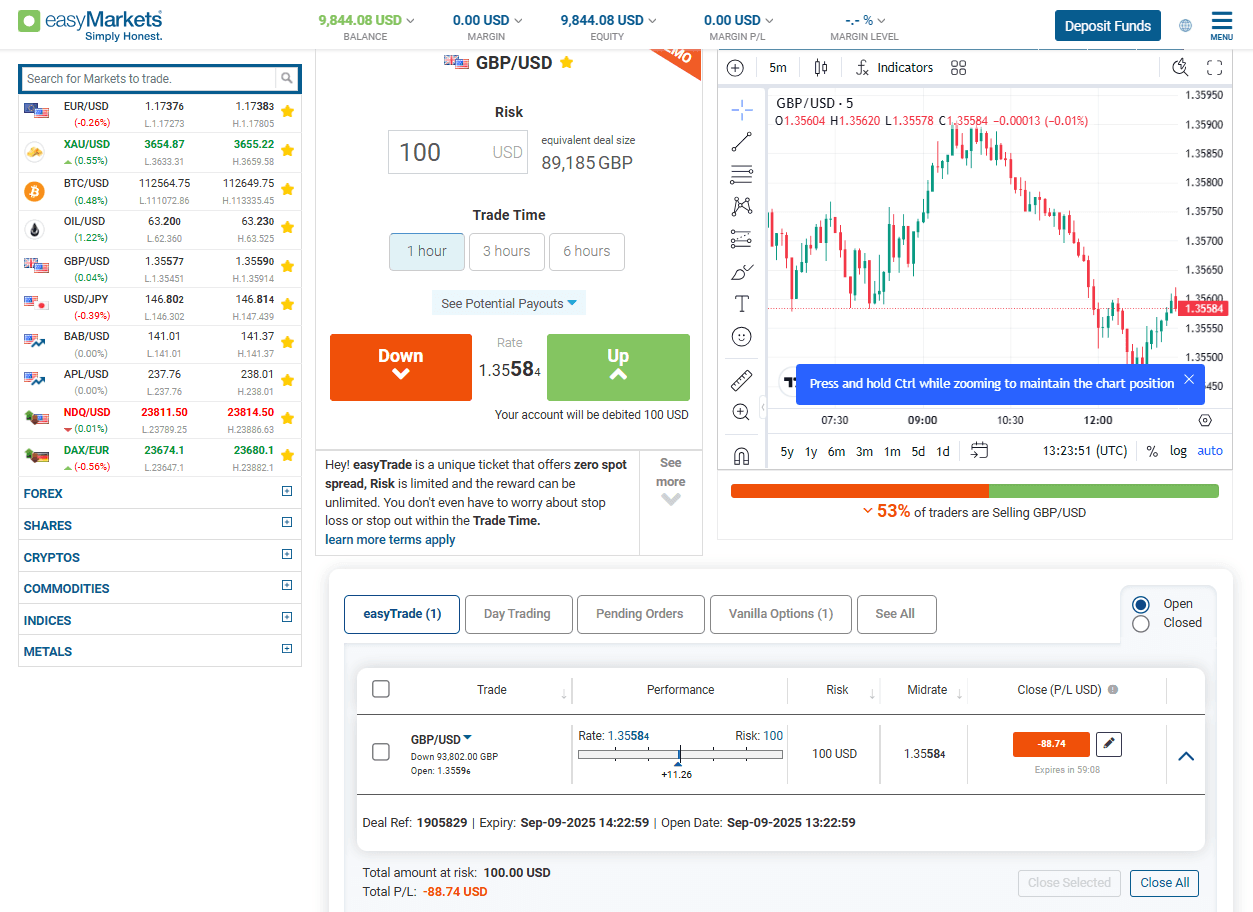
Task: Open the learn more terms apply link
Action: (390, 540)
